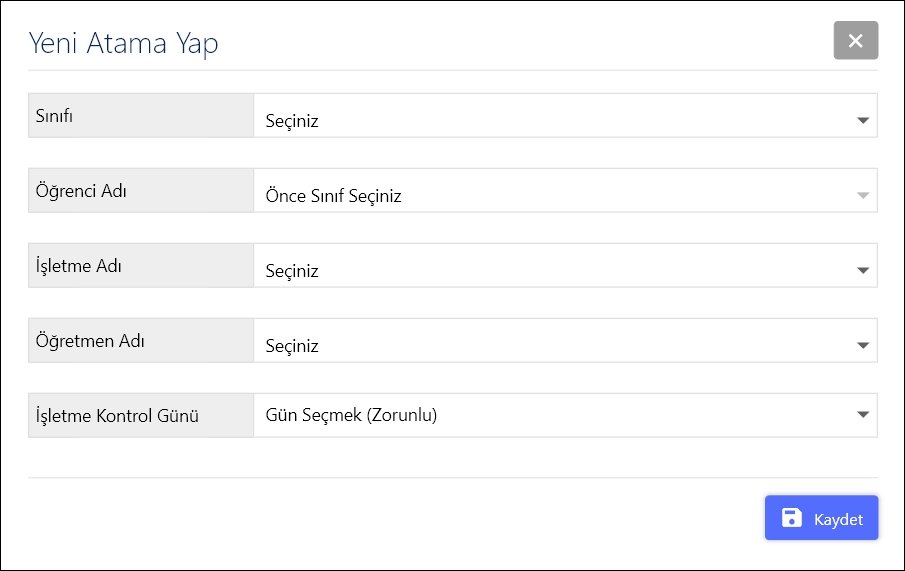This screenshot has width=905, height=571.
Task: Click the greyed Öğrenci Adı dropdown arrow
Action: 863,196
